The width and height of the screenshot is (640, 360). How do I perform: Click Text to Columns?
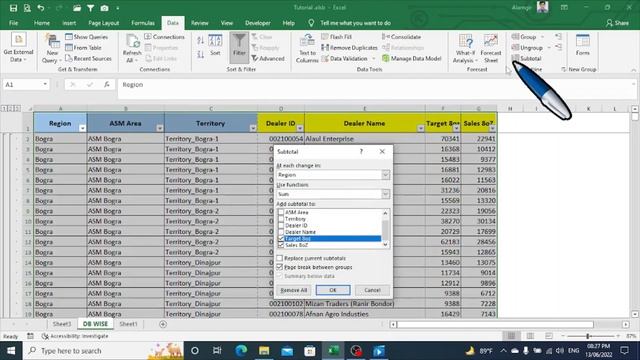coord(307,48)
